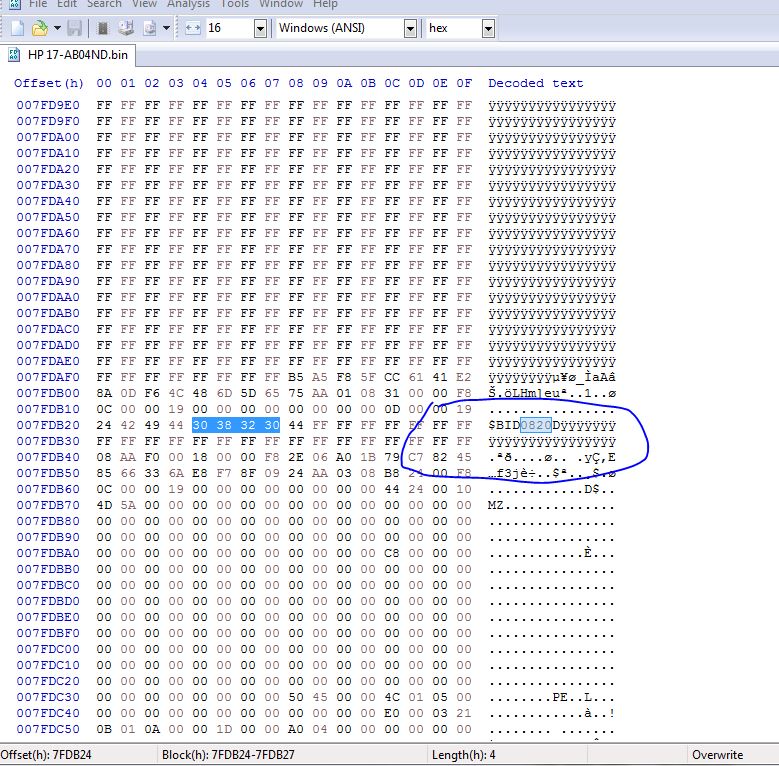
Task: Click the Decoded text column header
Action: [535, 83]
